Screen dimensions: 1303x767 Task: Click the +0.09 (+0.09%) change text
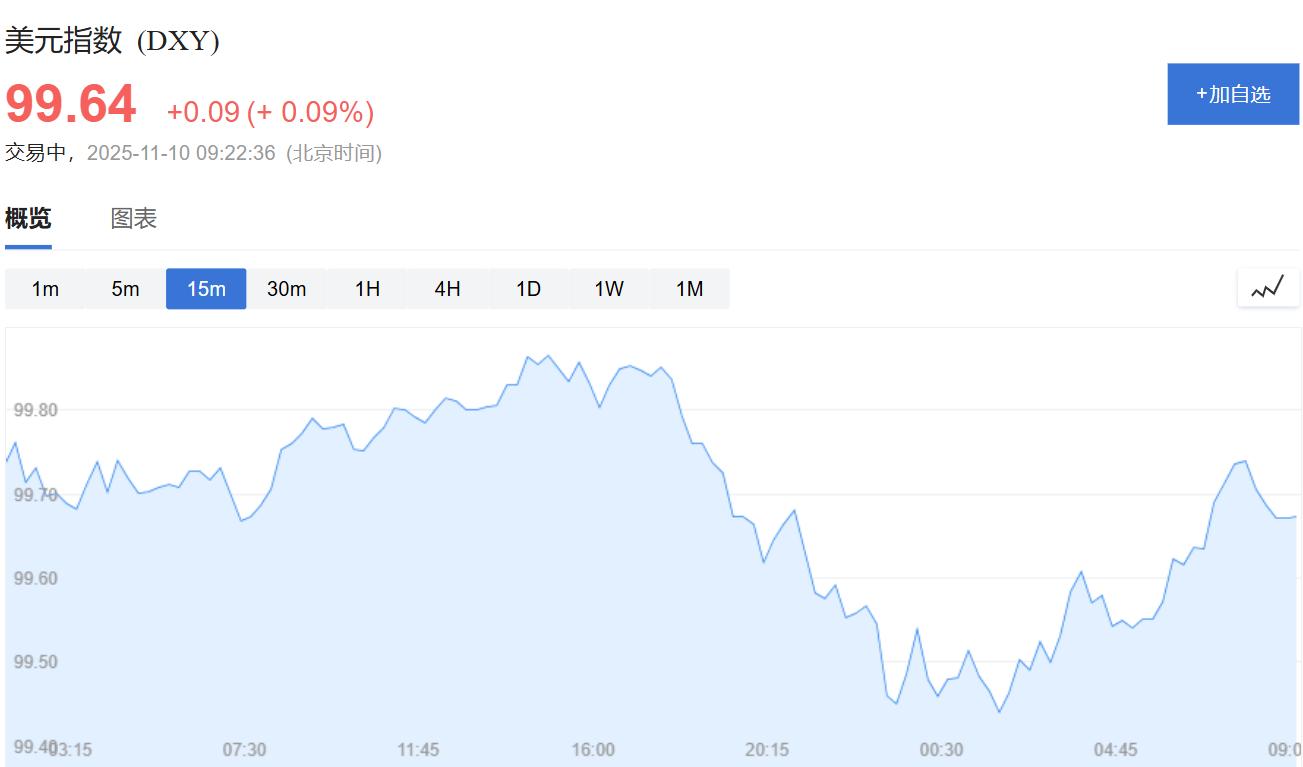[270, 112]
